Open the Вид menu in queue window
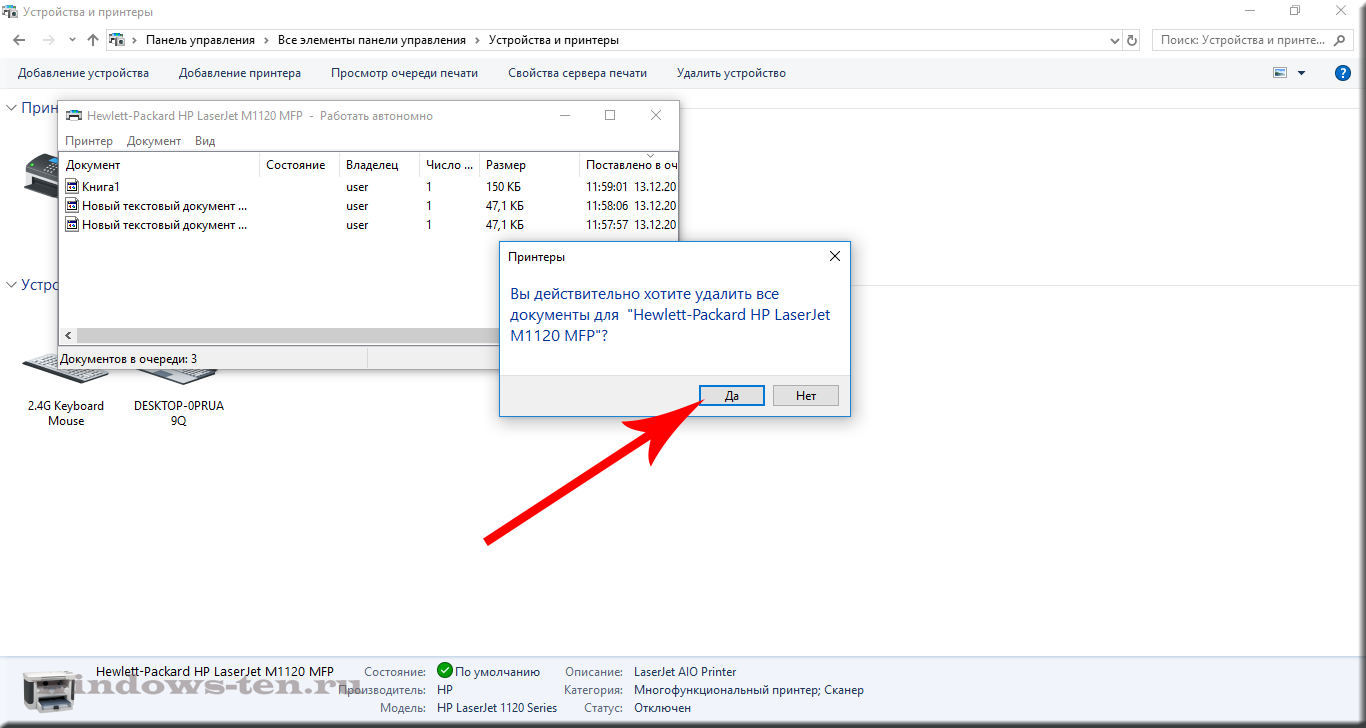1366x728 pixels. (205, 141)
